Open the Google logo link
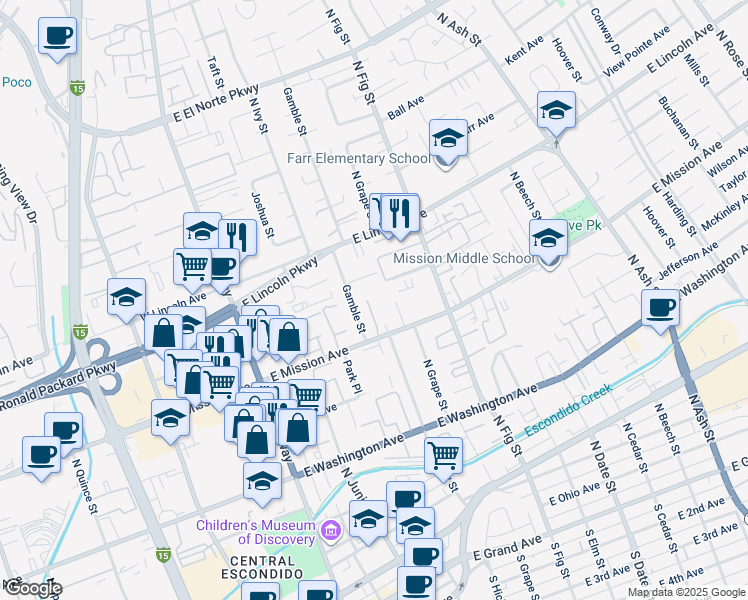This screenshot has width=748, height=600. (x=32, y=587)
